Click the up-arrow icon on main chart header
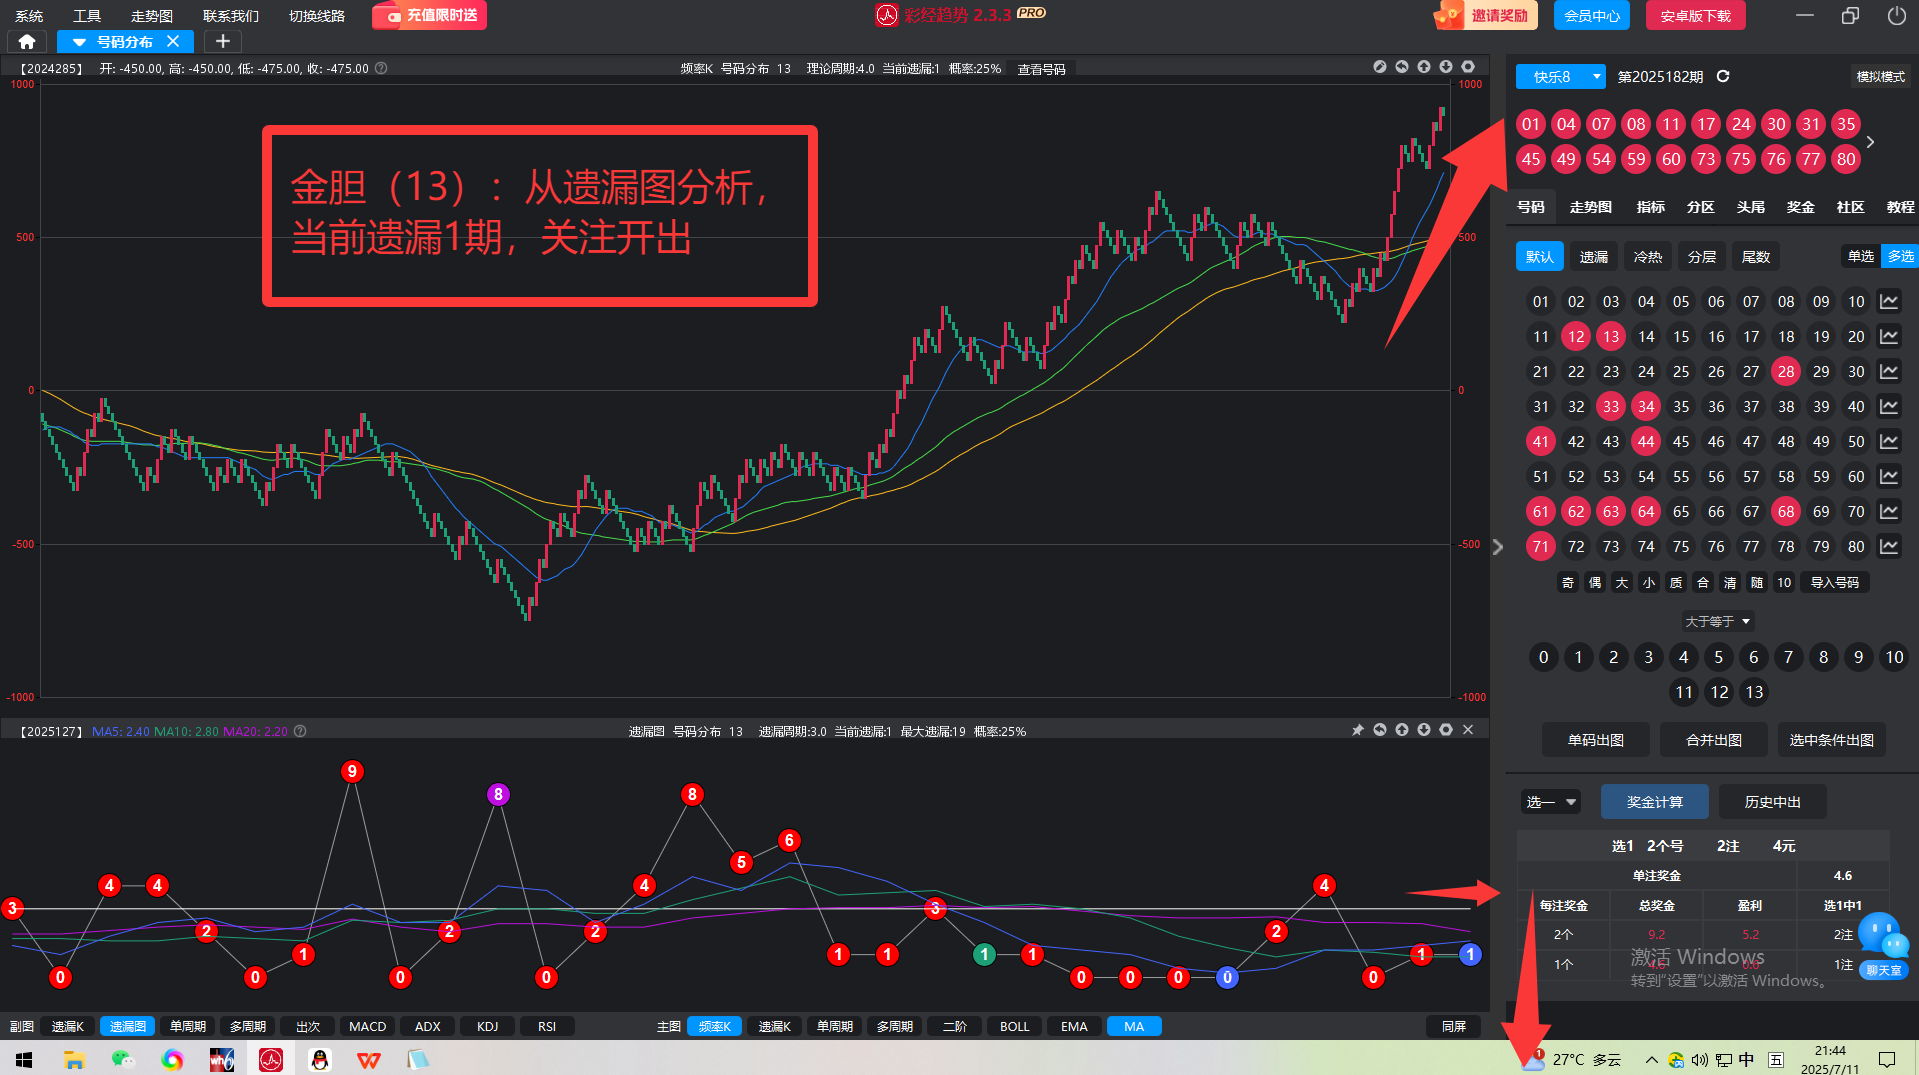1919x1075 pixels. click(x=1424, y=67)
